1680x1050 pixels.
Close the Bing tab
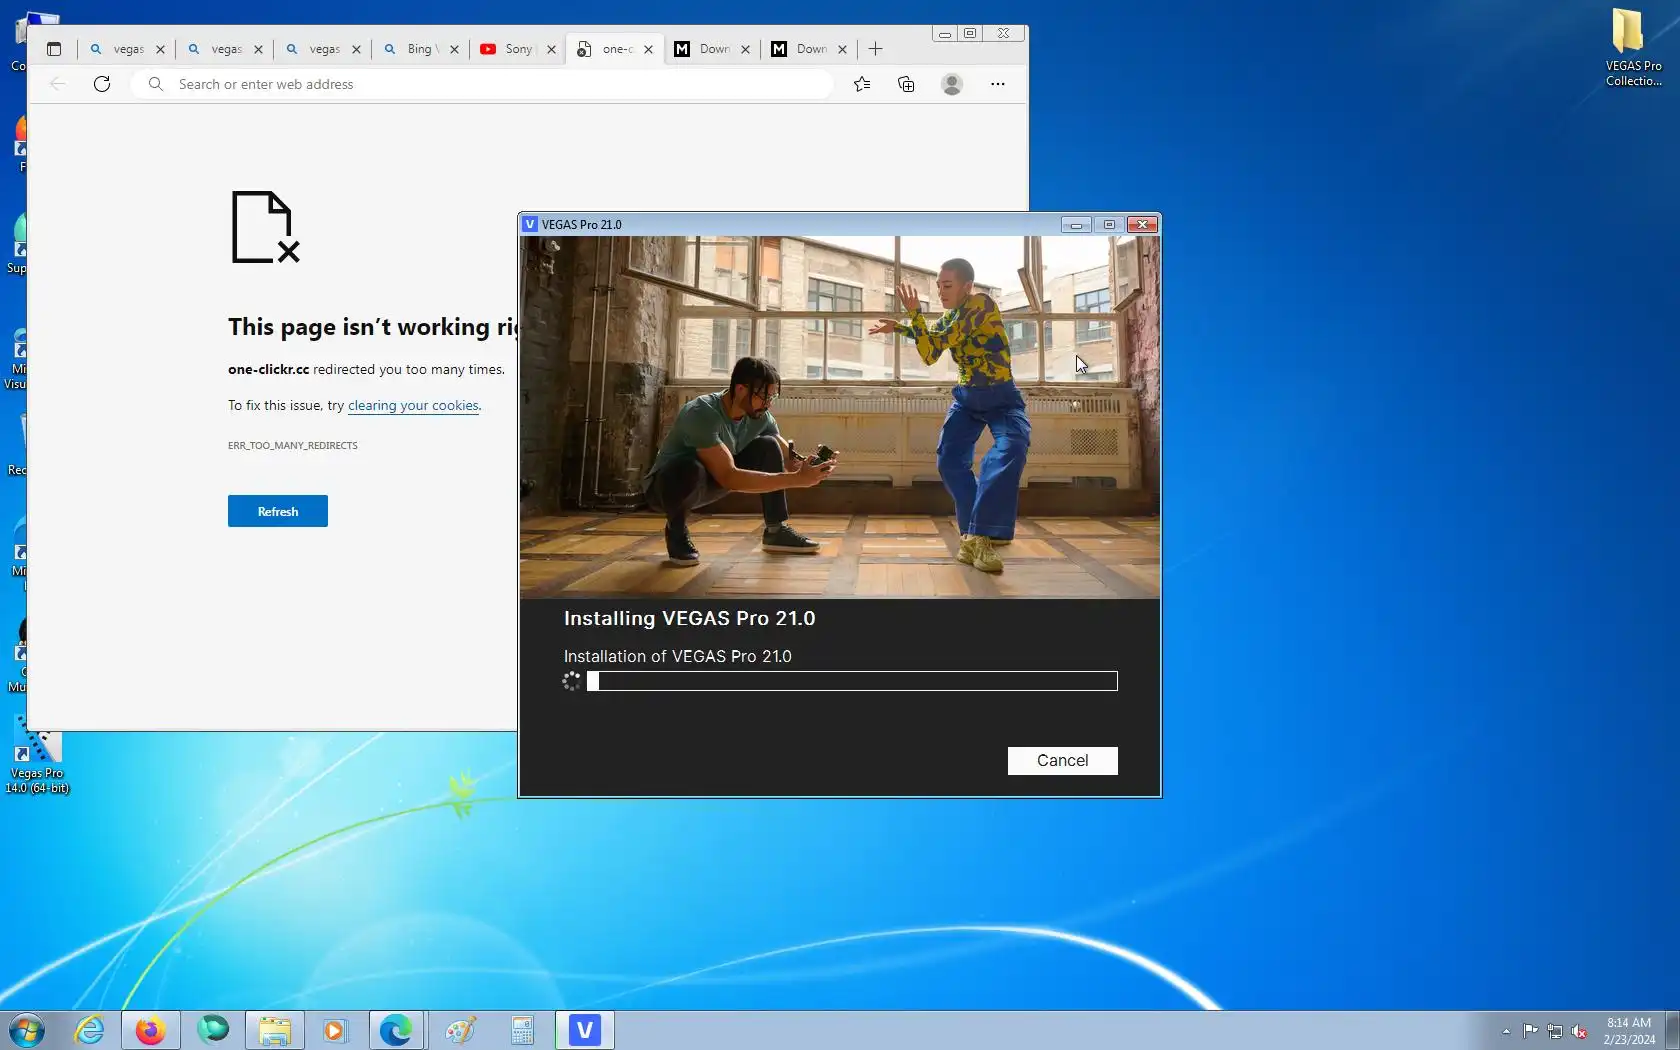(454, 49)
